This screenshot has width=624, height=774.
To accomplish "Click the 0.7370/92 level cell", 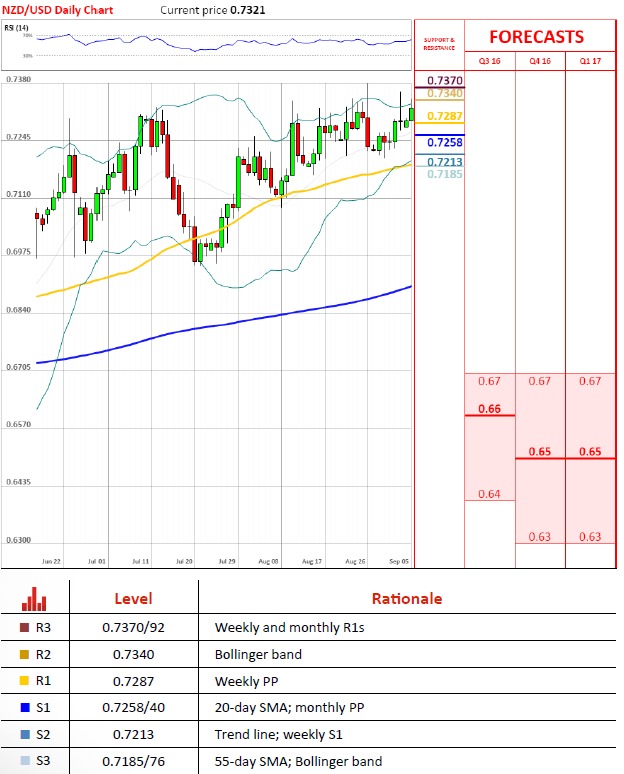I will point(133,627).
